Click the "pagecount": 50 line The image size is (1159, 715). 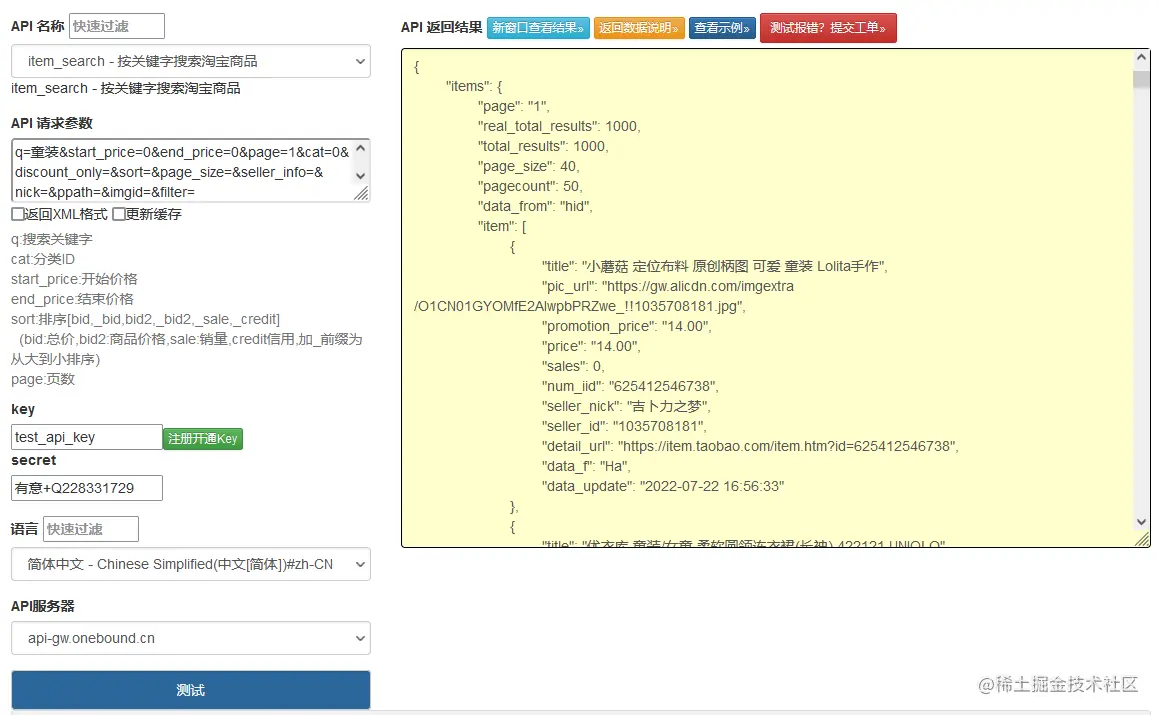point(530,186)
